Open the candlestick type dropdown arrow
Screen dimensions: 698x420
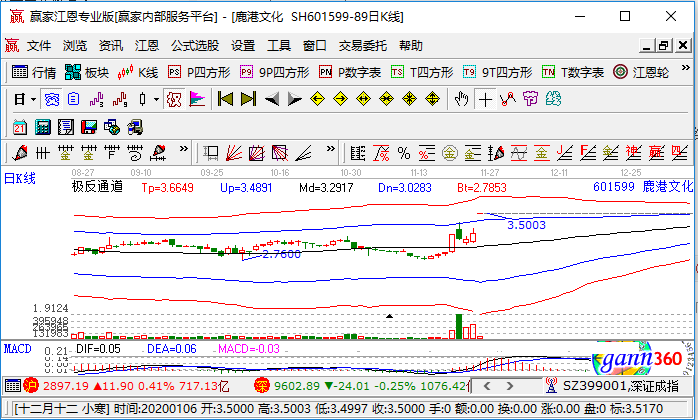pos(157,99)
